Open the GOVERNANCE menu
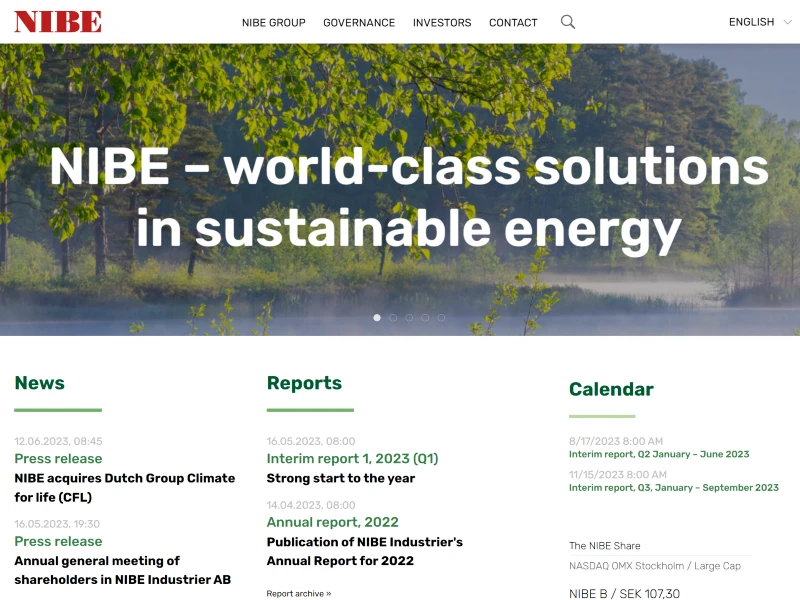The image size is (800, 600). click(x=359, y=22)
